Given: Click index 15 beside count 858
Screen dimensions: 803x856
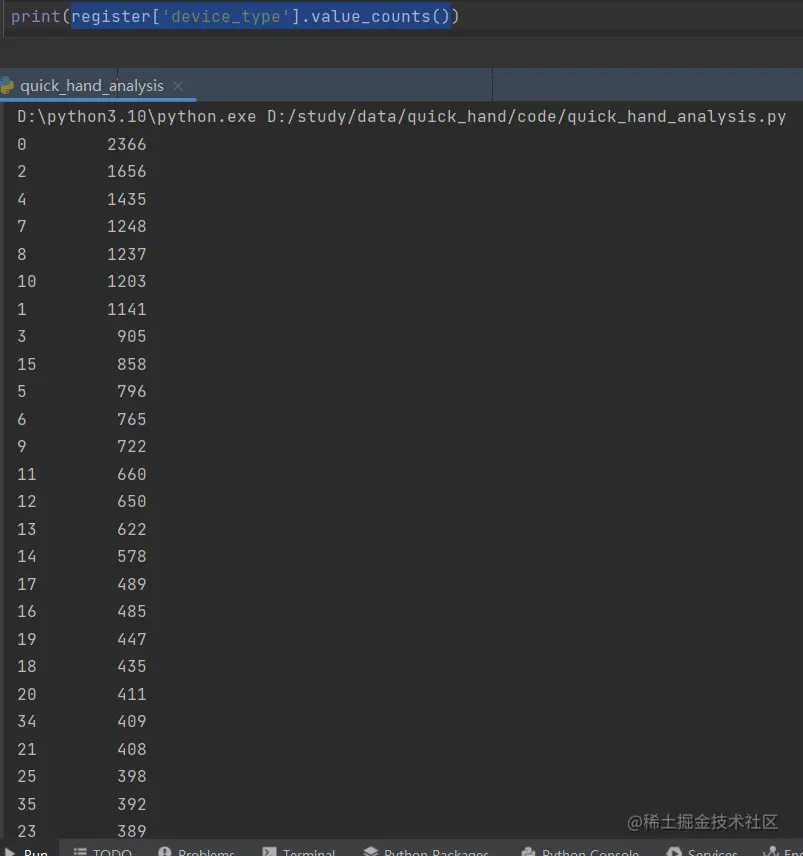Looking at the screenshot, I should (27, 364).
